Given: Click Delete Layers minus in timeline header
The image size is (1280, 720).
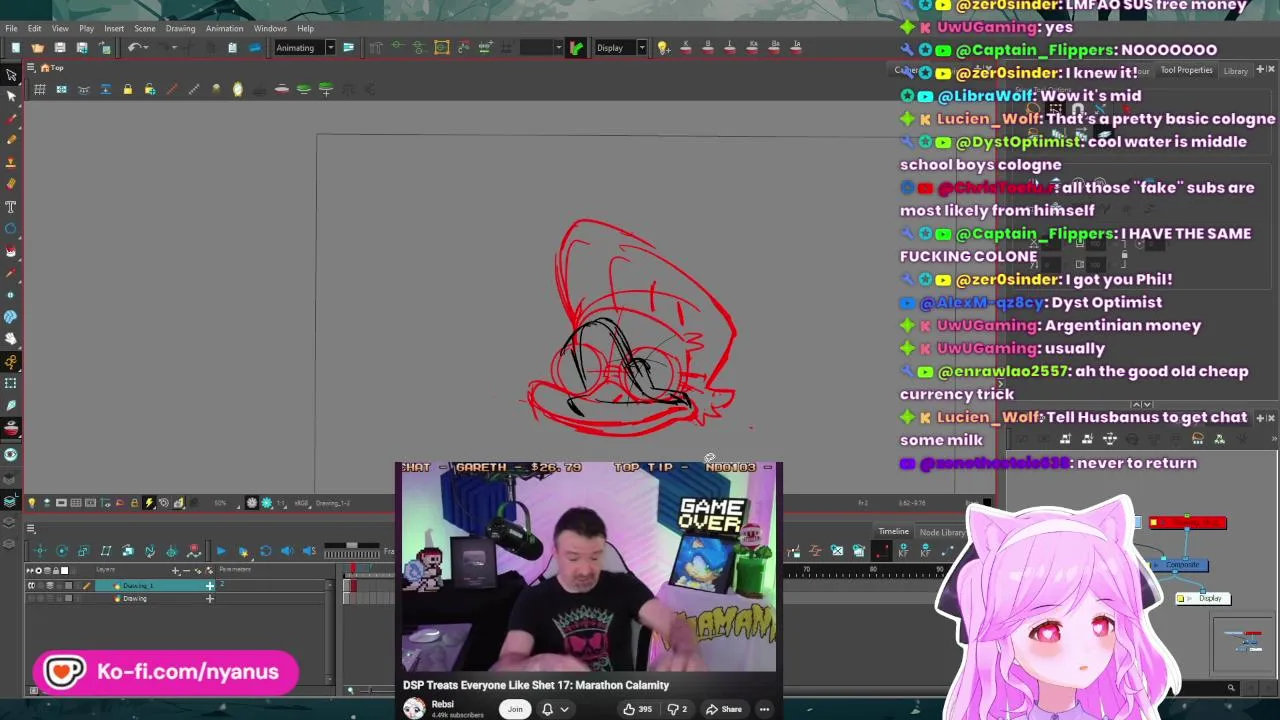Looking at the screenshot, I should [x=186, y=571].
